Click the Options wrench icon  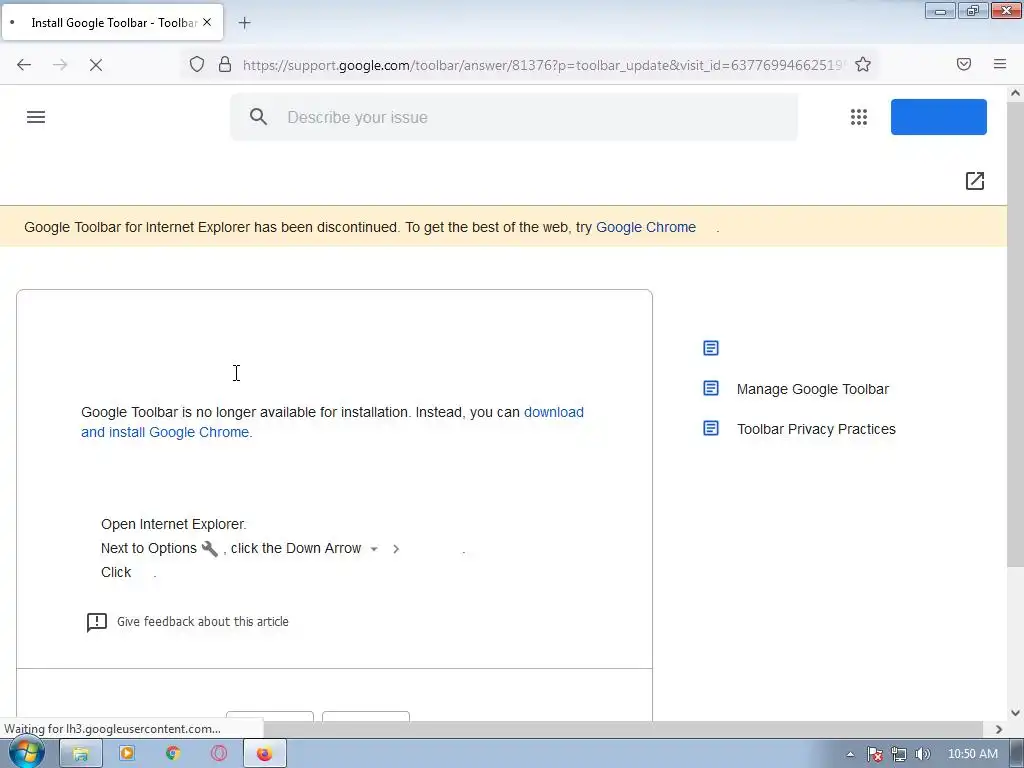210,549
